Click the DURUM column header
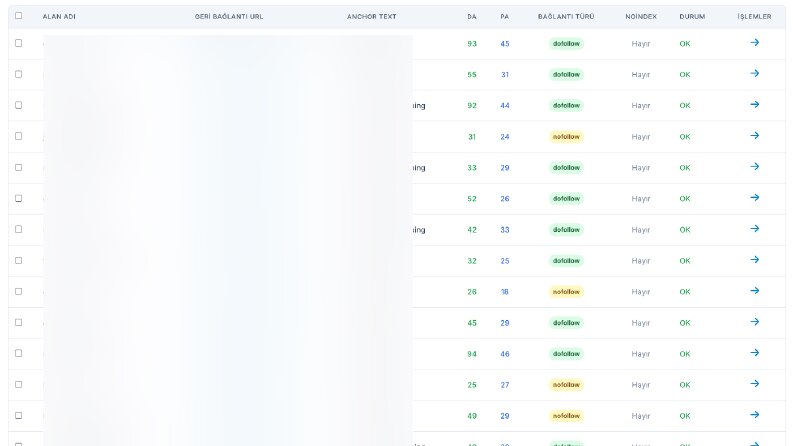Screen dimensions: 793x446 tap(692, 17)
